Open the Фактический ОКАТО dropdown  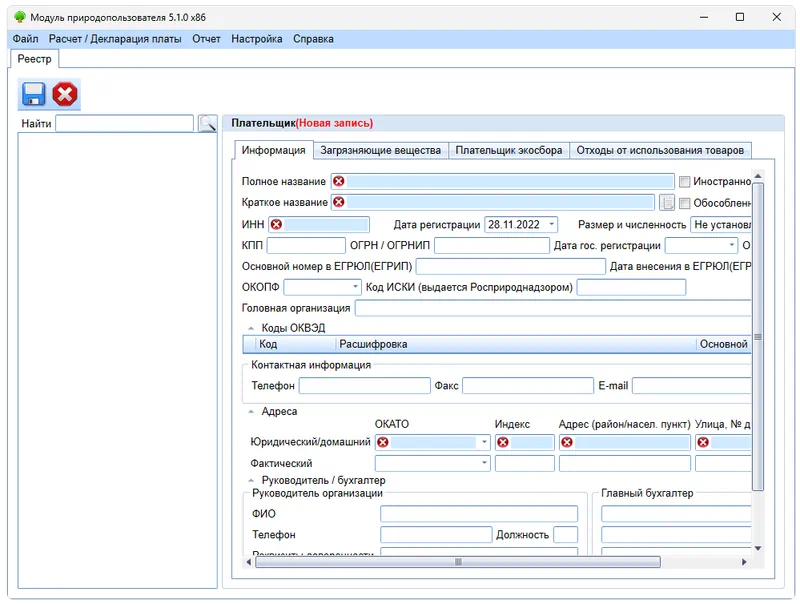click(x=484, y=463)
